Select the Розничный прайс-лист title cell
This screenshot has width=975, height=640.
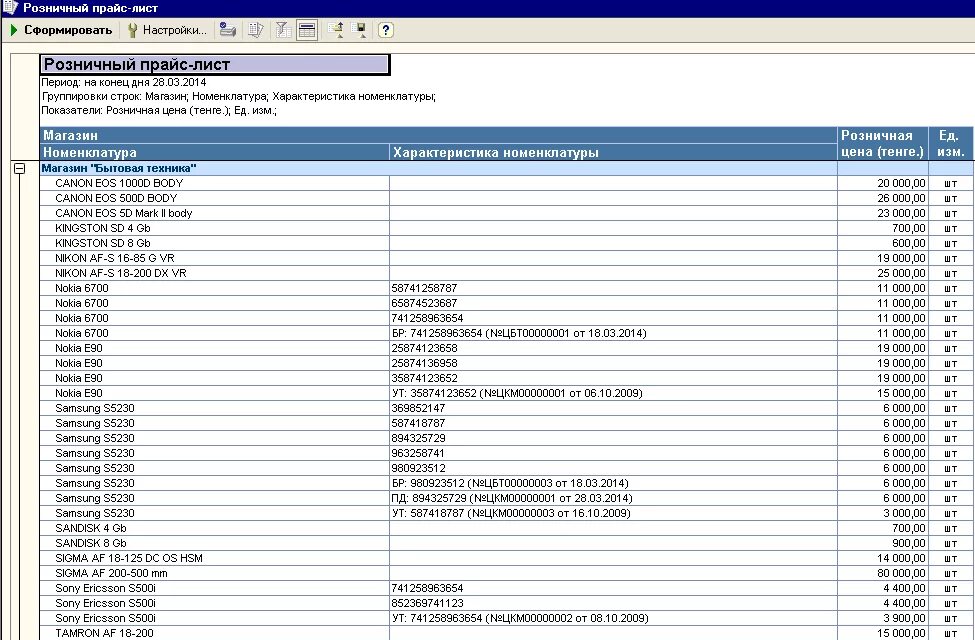215,65
